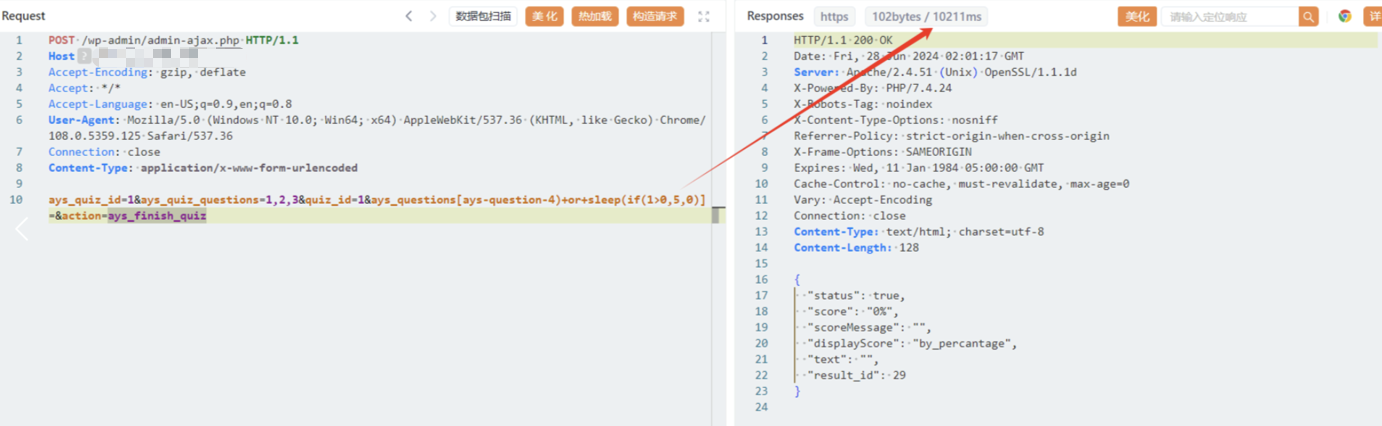The height and width of the screenshot is (426, 1382).
Task: Click the Cache-Control header line
Action: coord(962,184)
